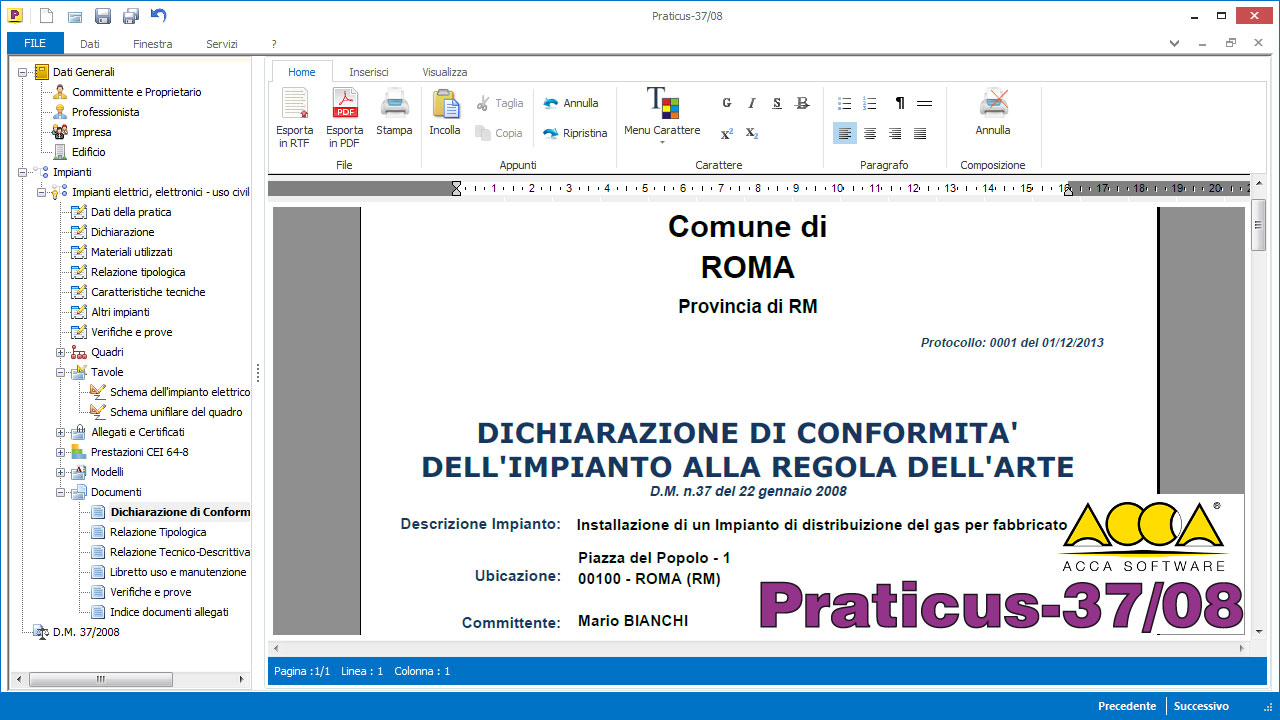Click the Praticus P application icon
The height and width of the screenshot is (720, 1280).
coord(16,15)
